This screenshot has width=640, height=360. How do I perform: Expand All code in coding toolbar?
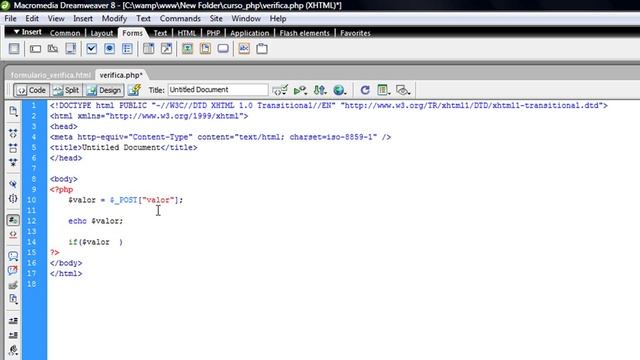(13, 162)
